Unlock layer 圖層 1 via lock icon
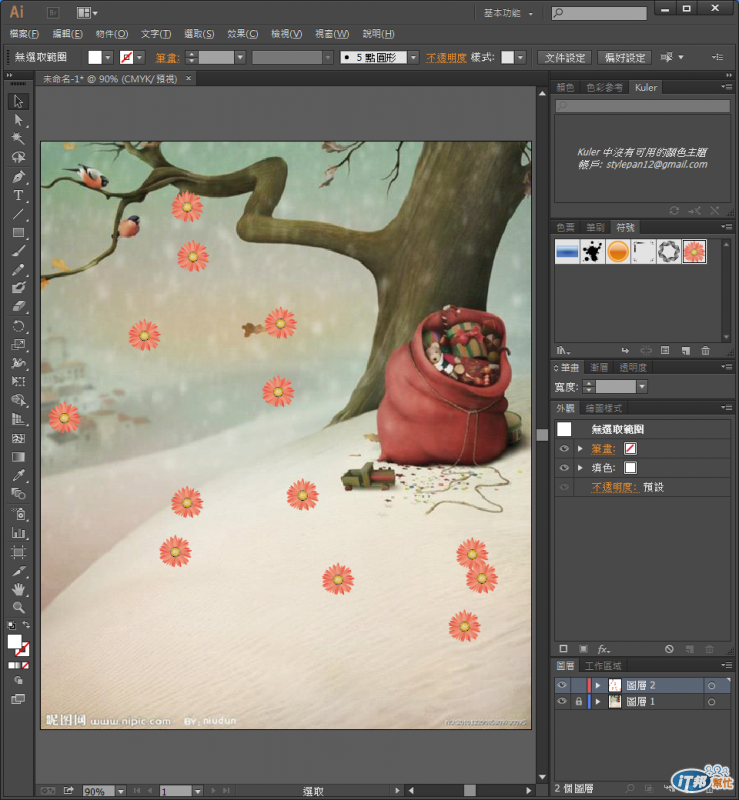The height and width of the screenshot is (800, 739). click(578, 702)
